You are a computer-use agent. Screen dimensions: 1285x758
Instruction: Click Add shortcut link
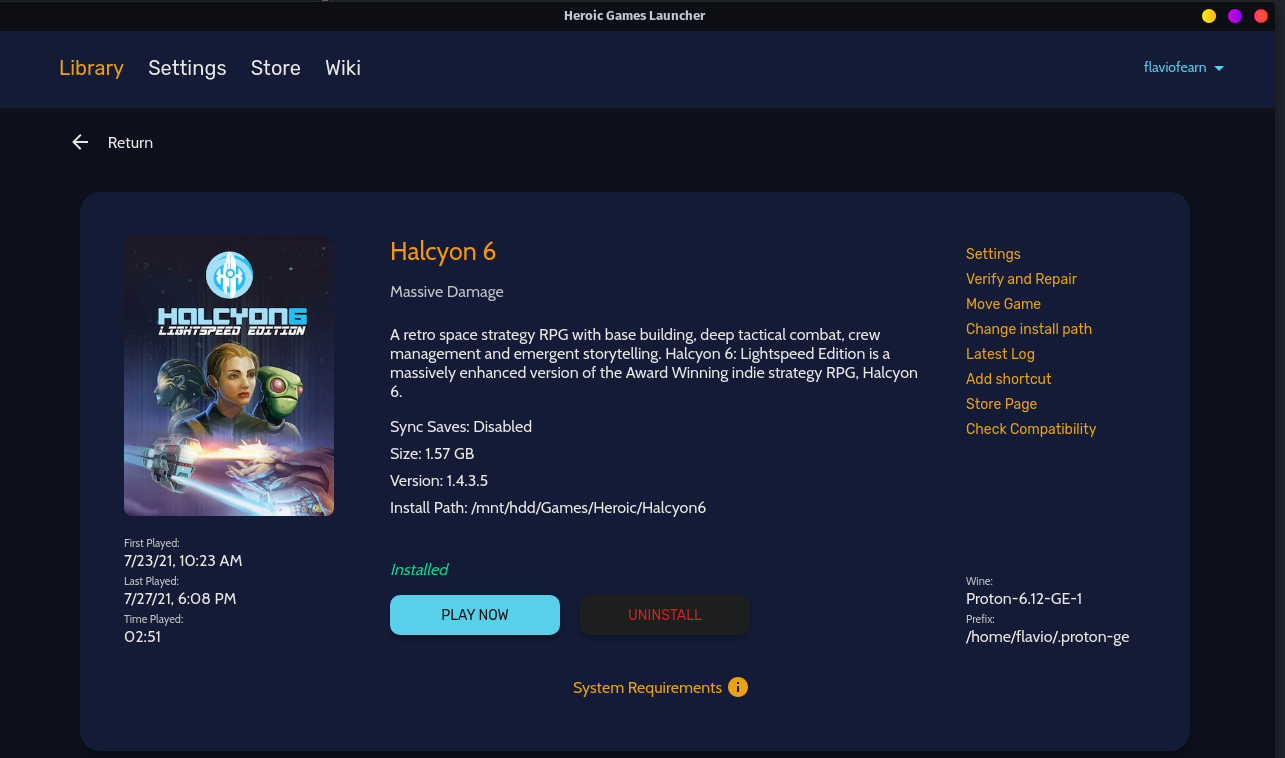1008,379
